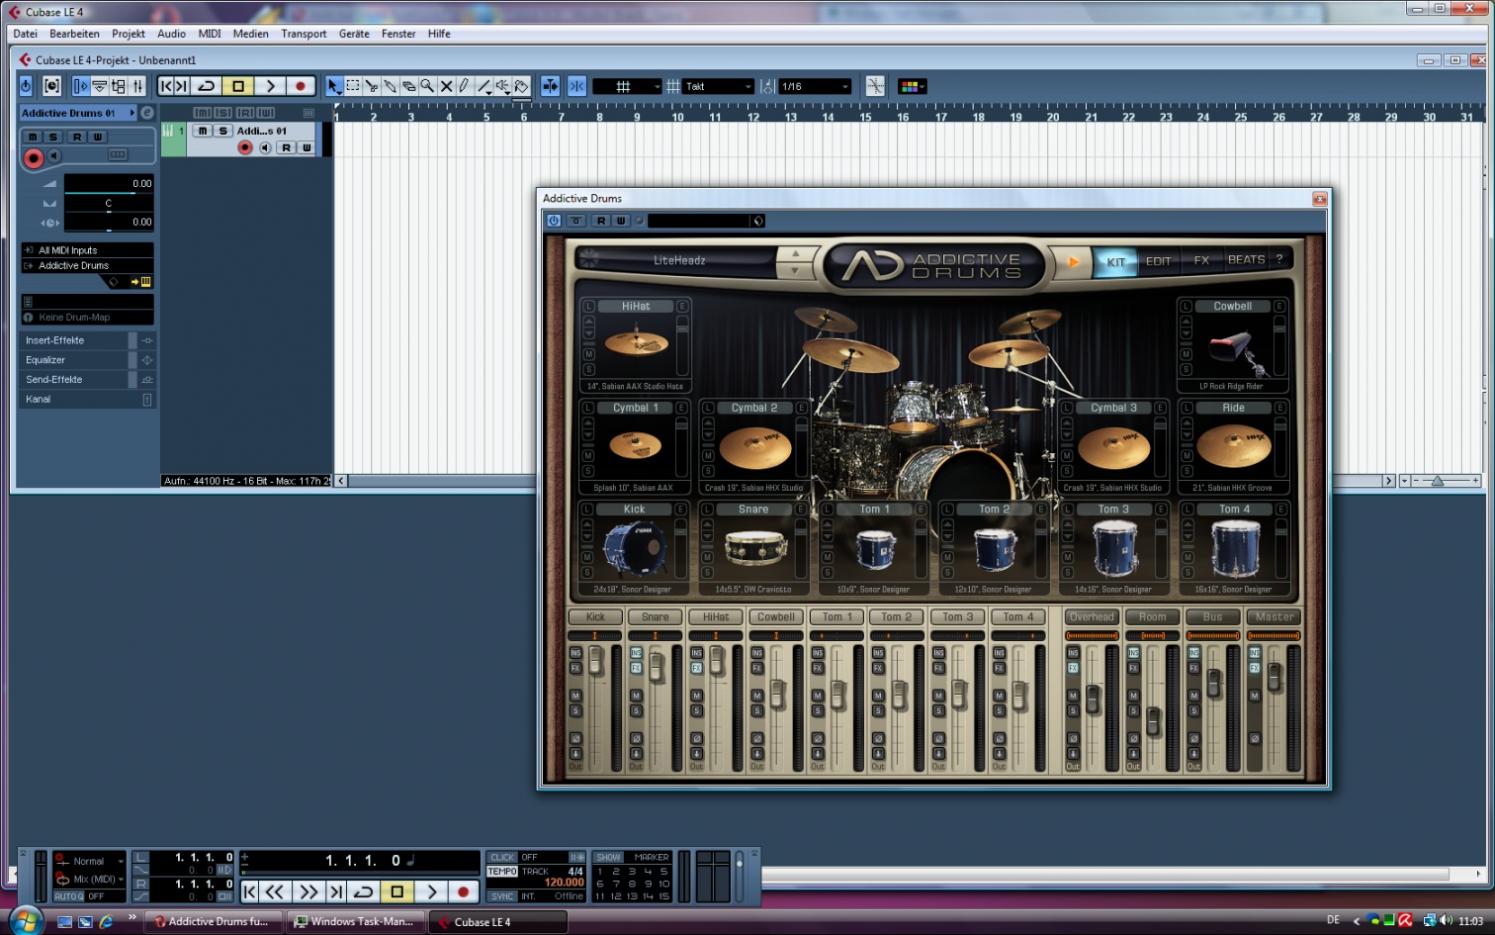Open the Keine Drum-Map dropdown
The image size is (1495, 935).
pos(88,317)
